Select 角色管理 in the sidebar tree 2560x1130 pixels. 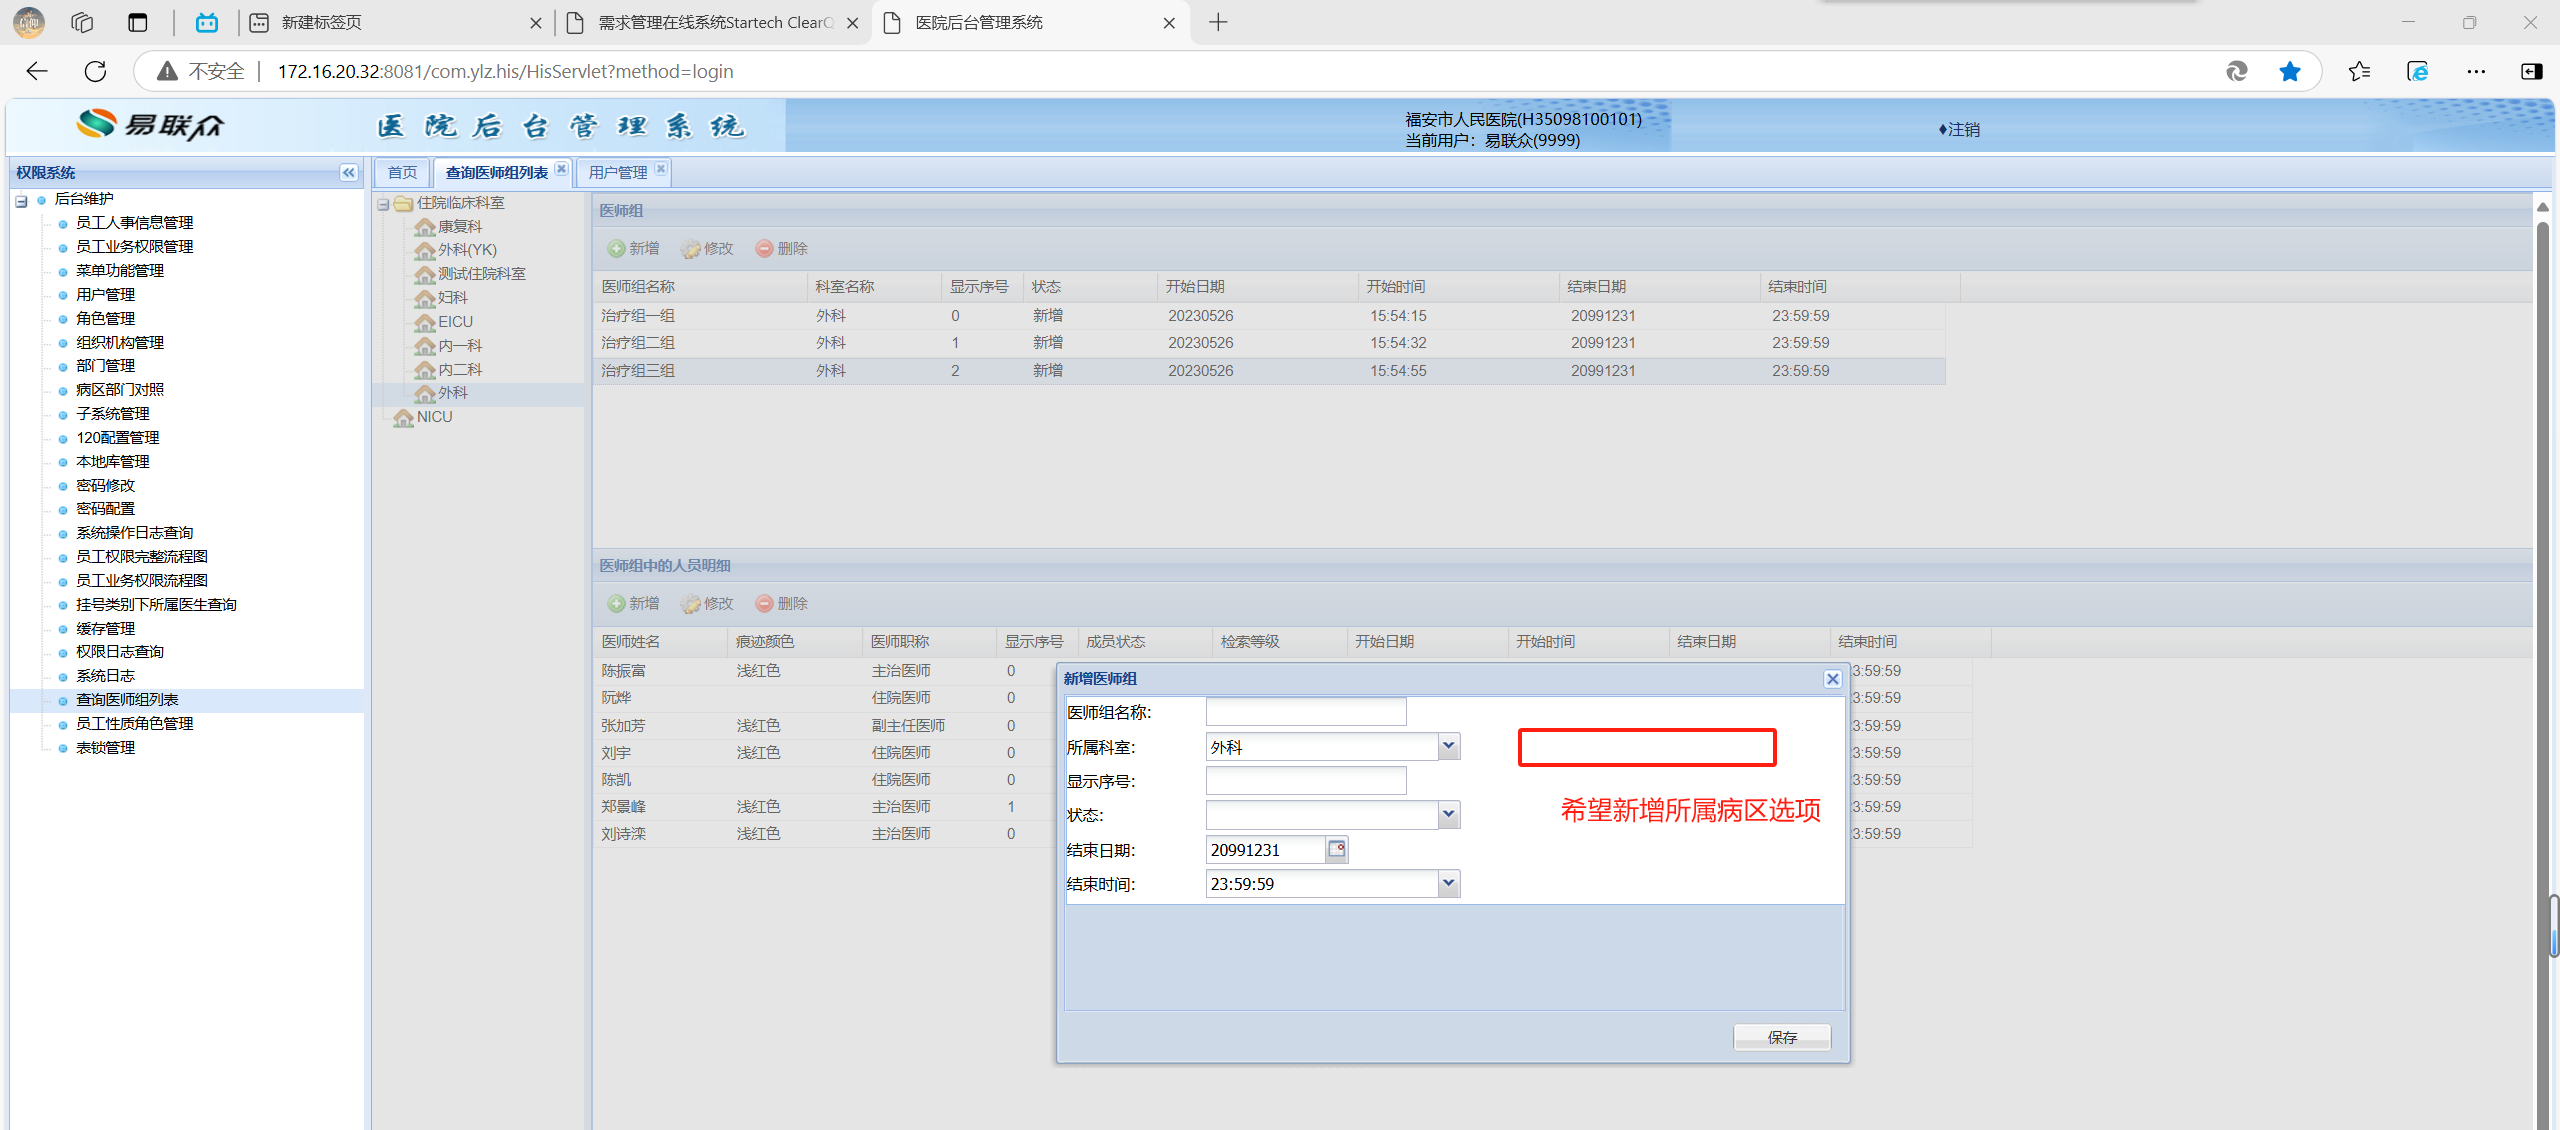coord(105,318)
